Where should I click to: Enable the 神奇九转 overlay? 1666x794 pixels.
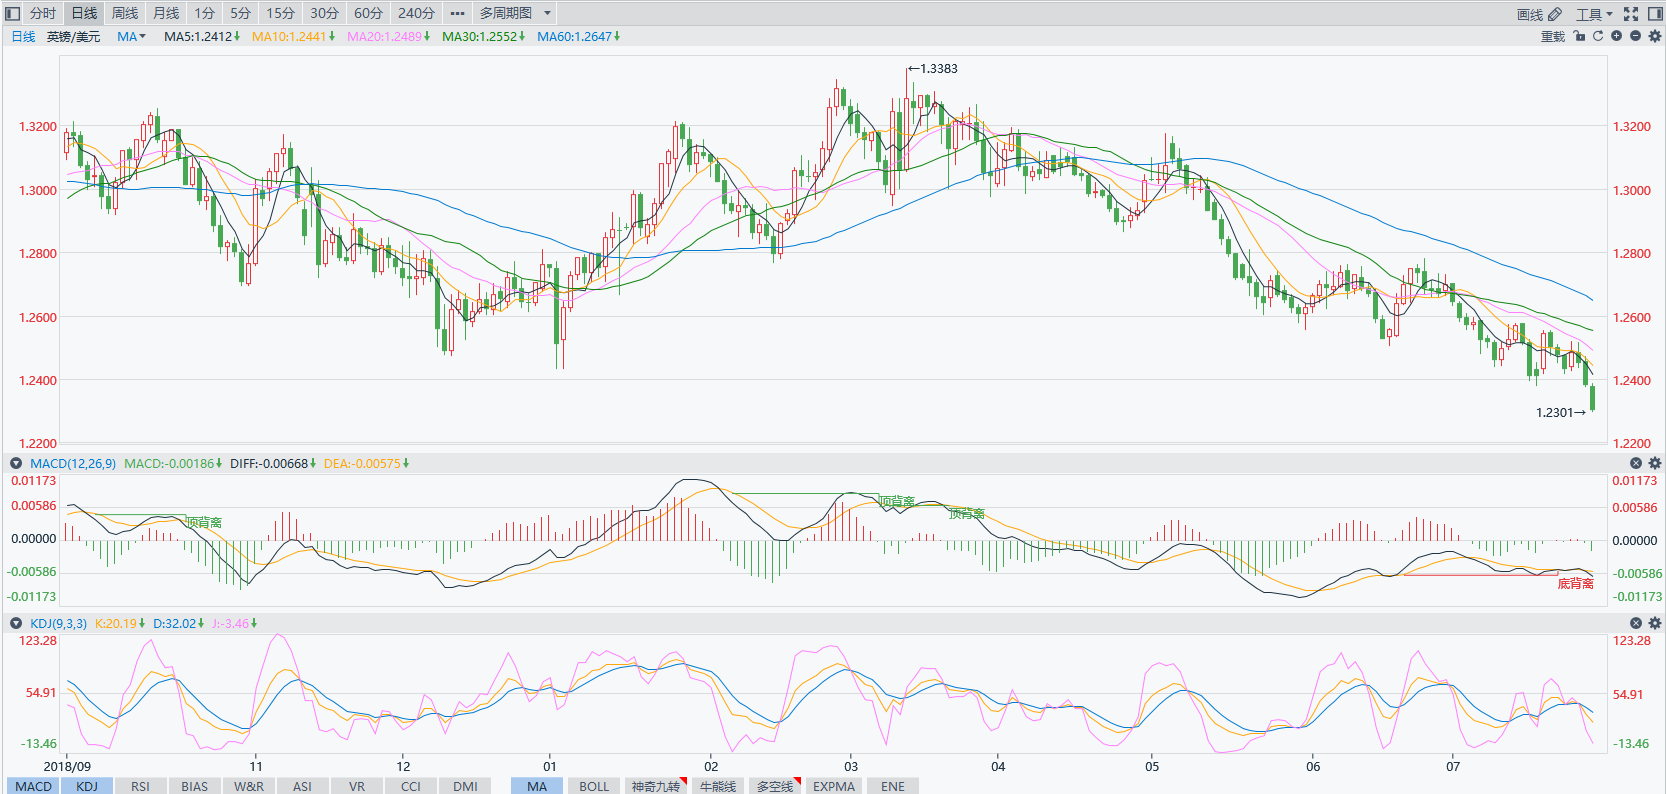(x=656, y=786)
